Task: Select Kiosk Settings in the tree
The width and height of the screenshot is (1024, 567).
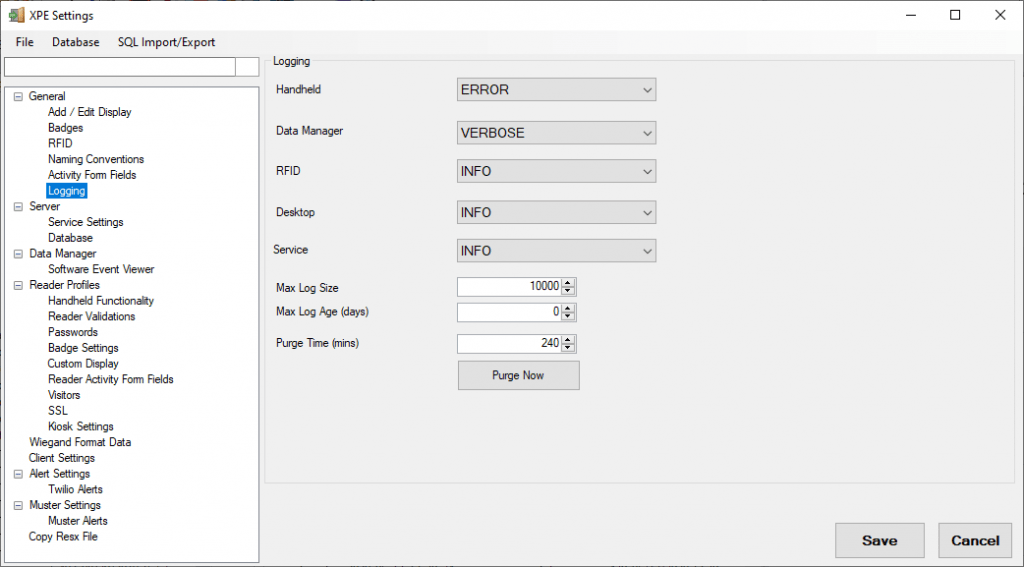Action: click(81, 426)
